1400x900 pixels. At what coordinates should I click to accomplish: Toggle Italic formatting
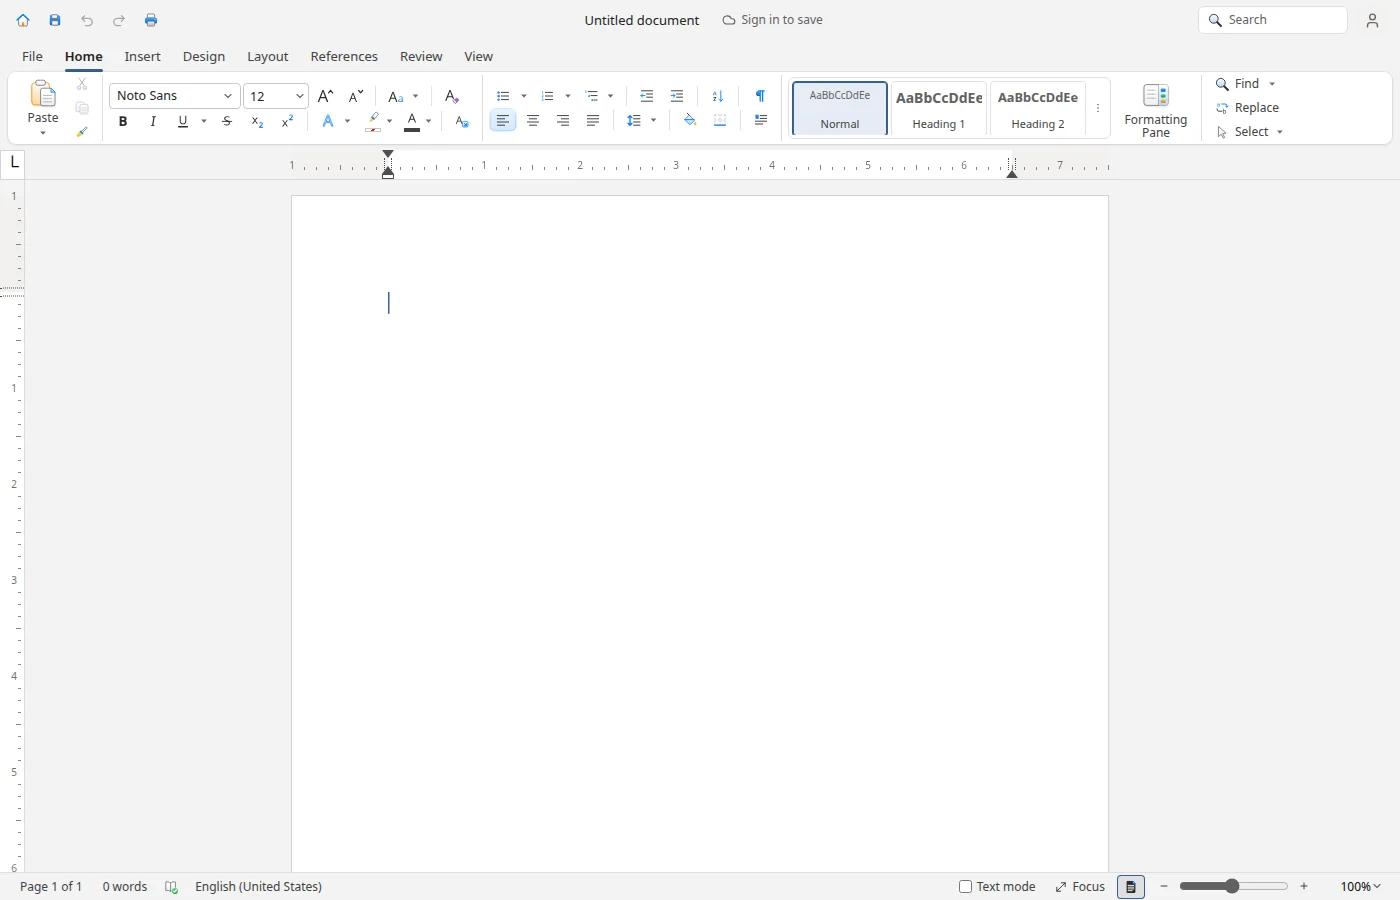click(x=153, y=121)
